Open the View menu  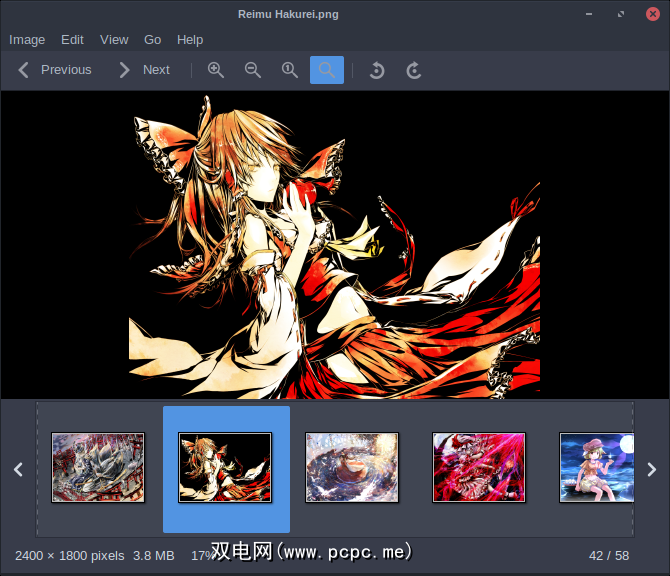tap(114, 40)
